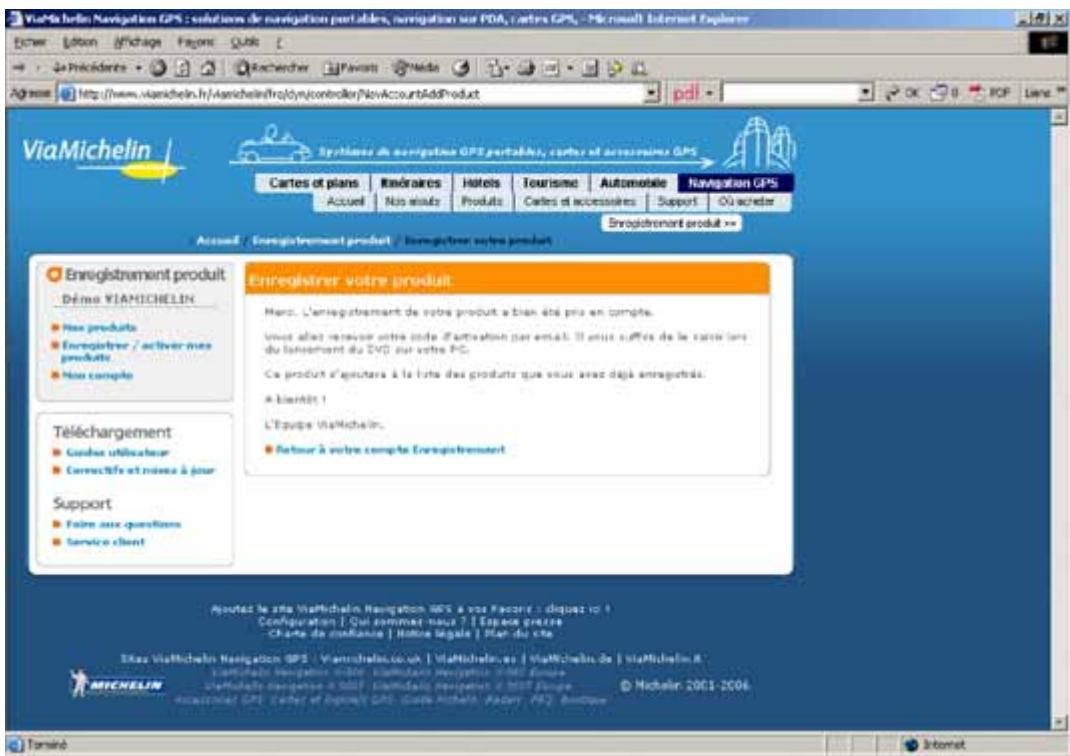Click the last icon in the toolbar row
This screenshot has height=756, width=1070.
639,68
